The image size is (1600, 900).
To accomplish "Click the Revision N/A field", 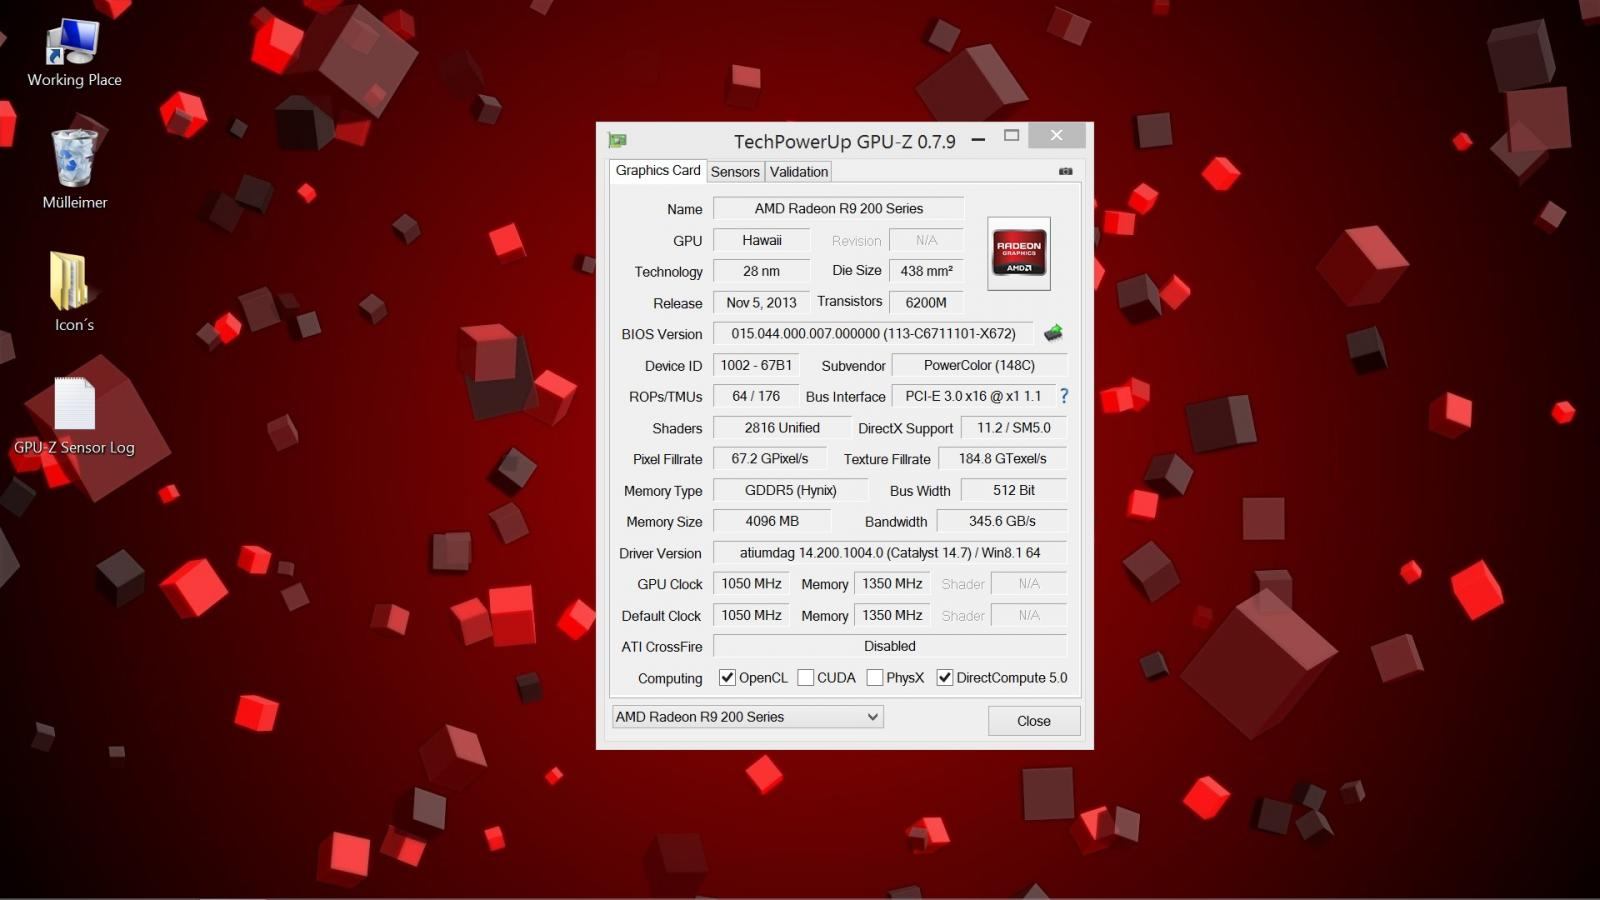I will (x=926, y=241).
